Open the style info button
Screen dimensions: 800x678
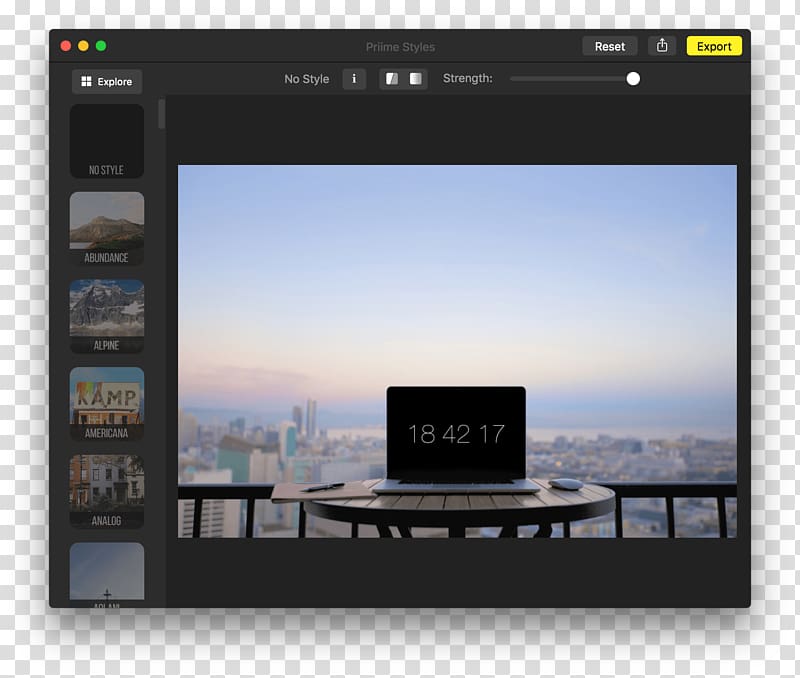354,79
